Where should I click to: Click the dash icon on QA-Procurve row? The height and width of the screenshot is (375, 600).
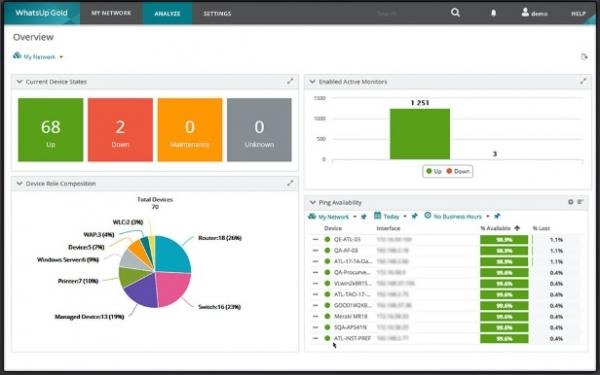[x=315, y=272]
